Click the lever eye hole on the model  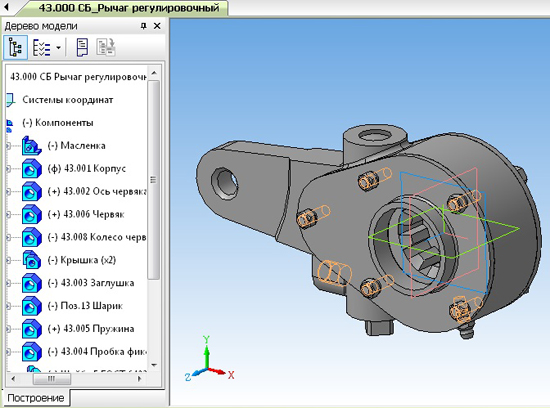coord(225,182)
